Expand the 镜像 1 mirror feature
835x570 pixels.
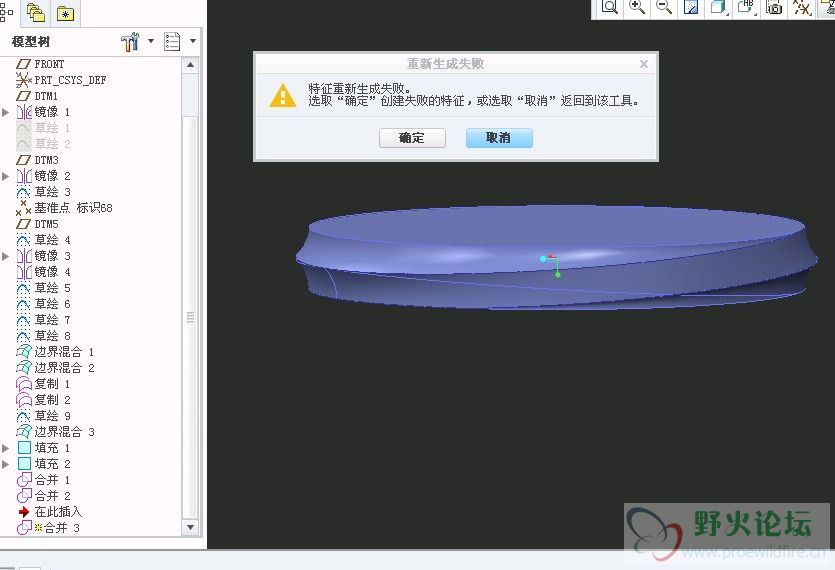pyautogui.click(x=6, y=112)
